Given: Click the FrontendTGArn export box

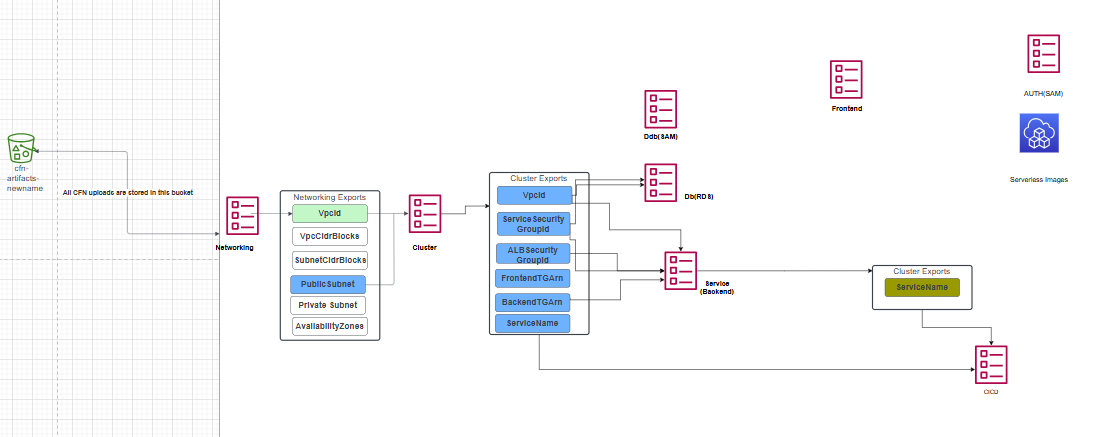Looking at the screenshot, I should 533,279.
